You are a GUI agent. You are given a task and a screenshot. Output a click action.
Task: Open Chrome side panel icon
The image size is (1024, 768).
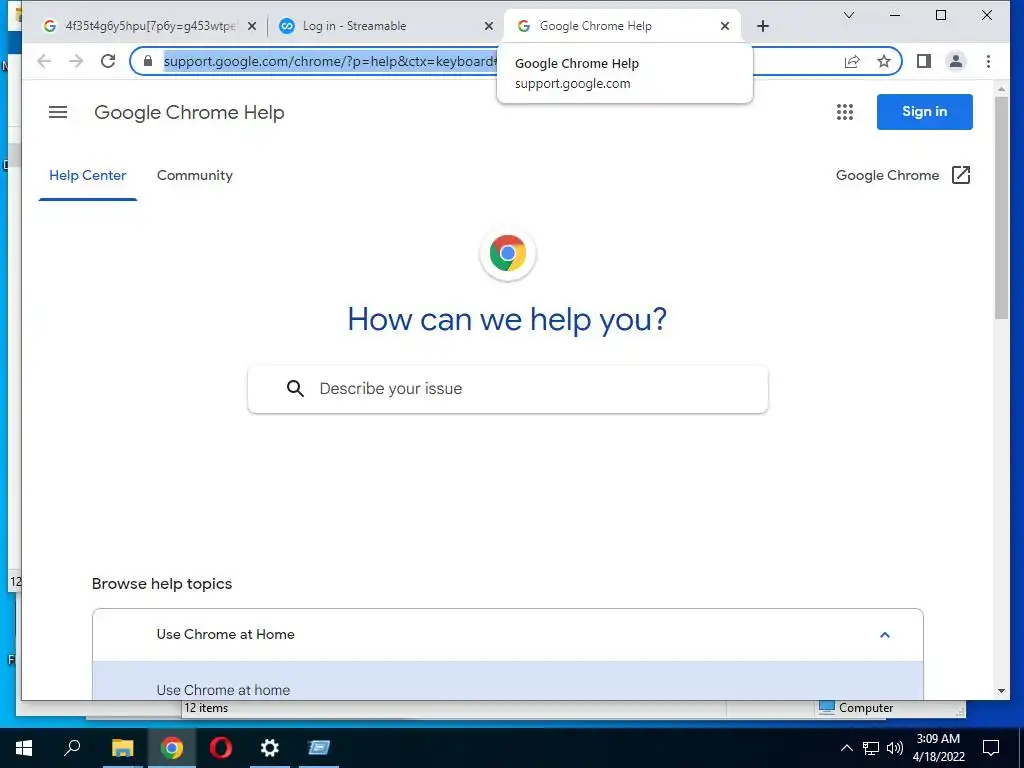923,61
